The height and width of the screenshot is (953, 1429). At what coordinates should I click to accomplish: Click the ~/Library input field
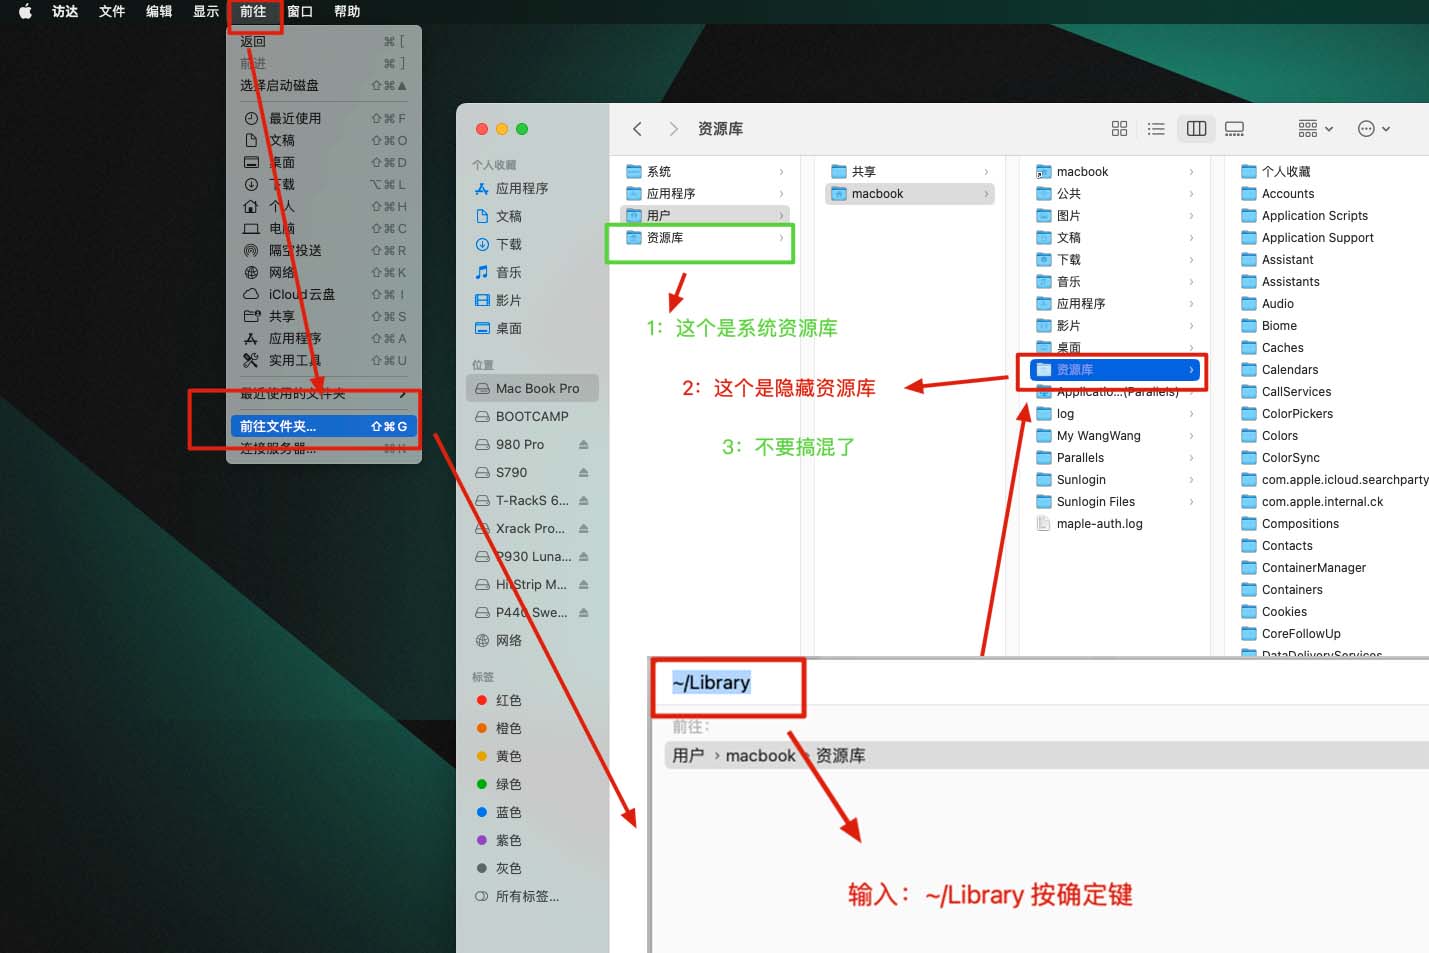coord(727,683)
